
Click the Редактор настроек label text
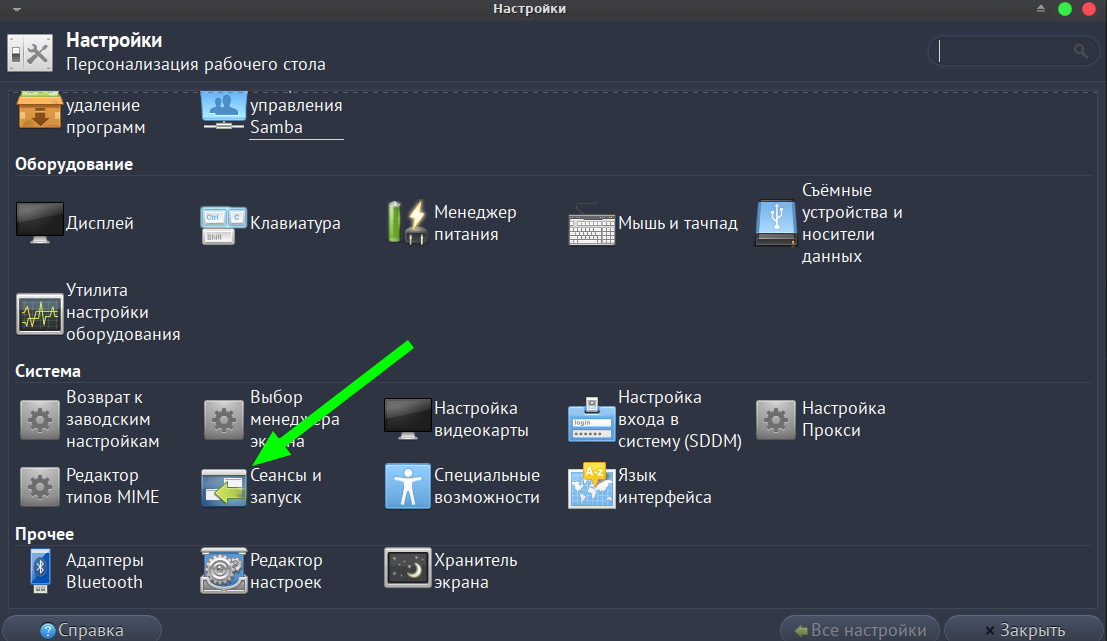pyautogui.click(x=286, y=571)
